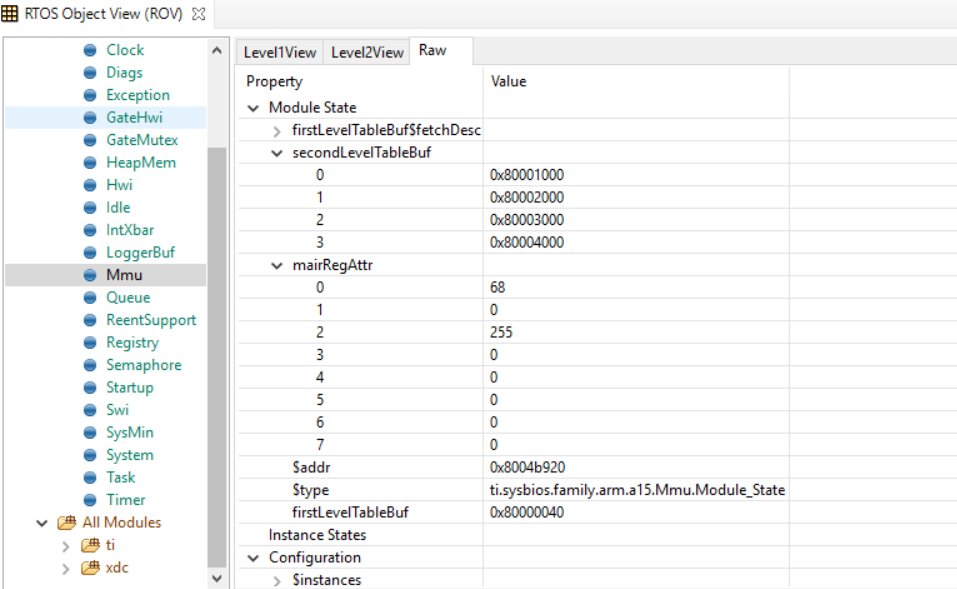The height and width of the screenshot is (589, 957).
Task: Collapse the Module State node
Action: coord(253,108)
